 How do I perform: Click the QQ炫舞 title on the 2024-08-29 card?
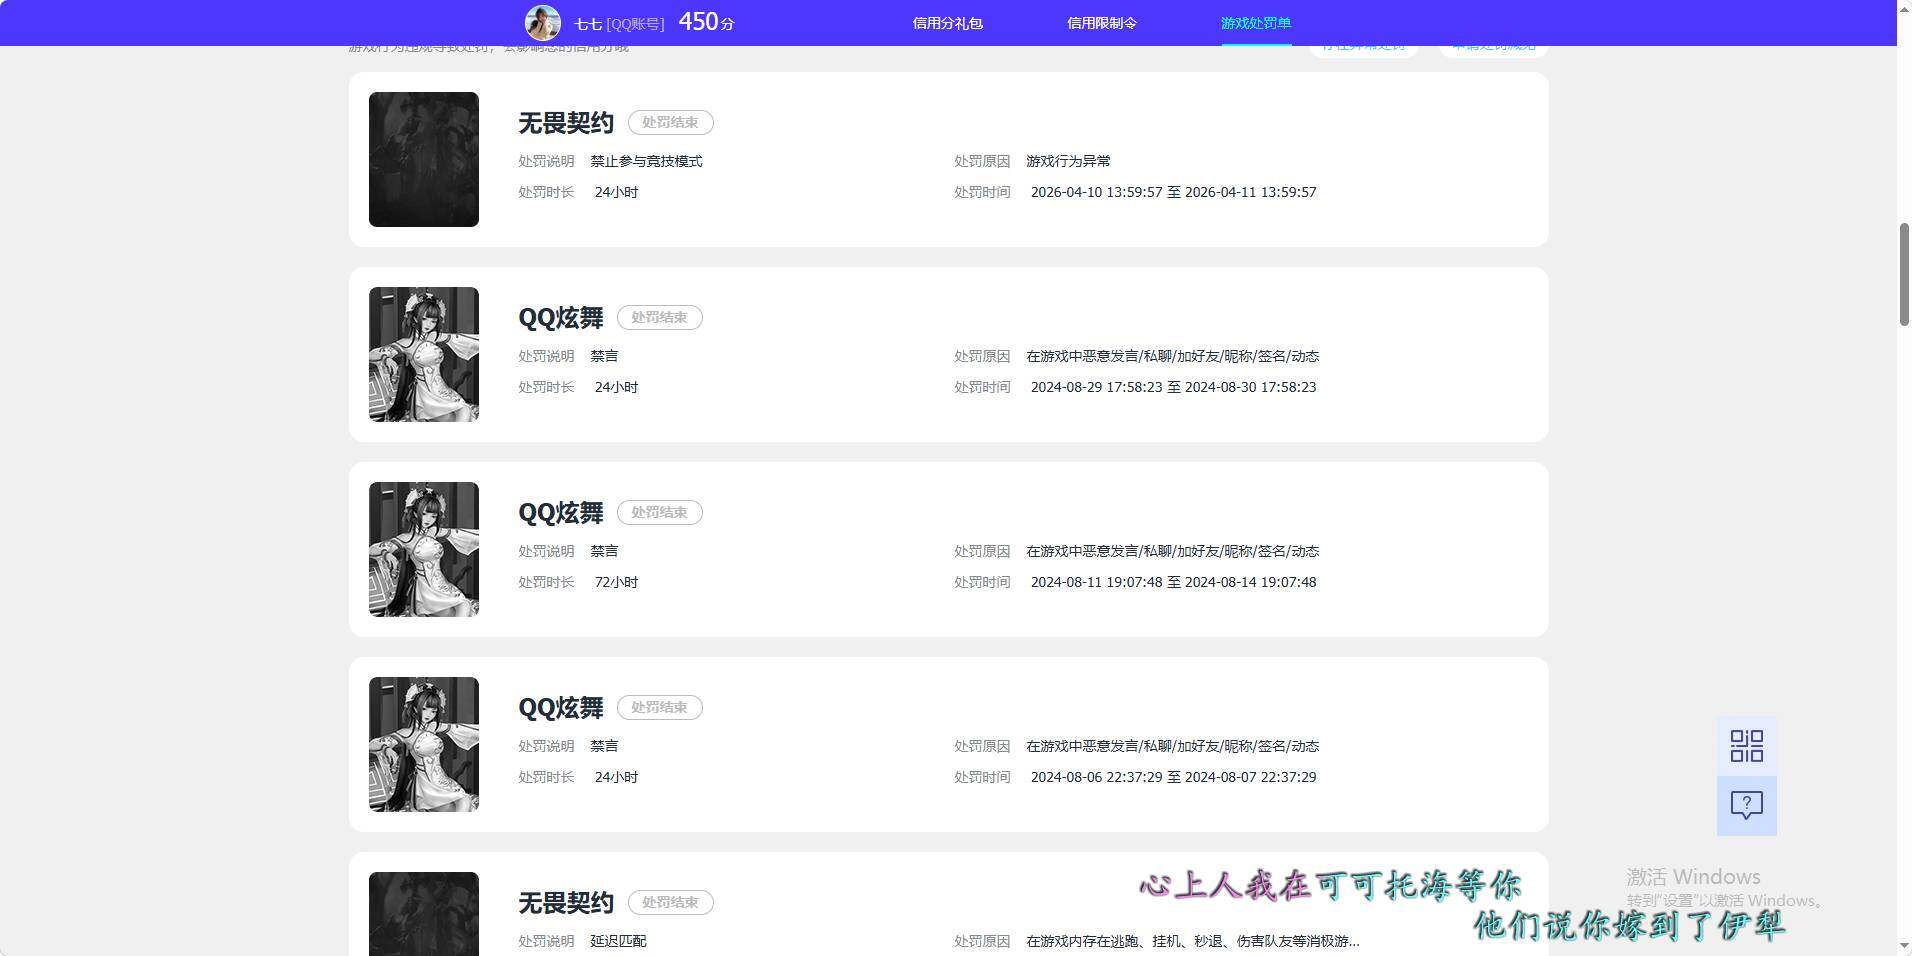(561, 318)
